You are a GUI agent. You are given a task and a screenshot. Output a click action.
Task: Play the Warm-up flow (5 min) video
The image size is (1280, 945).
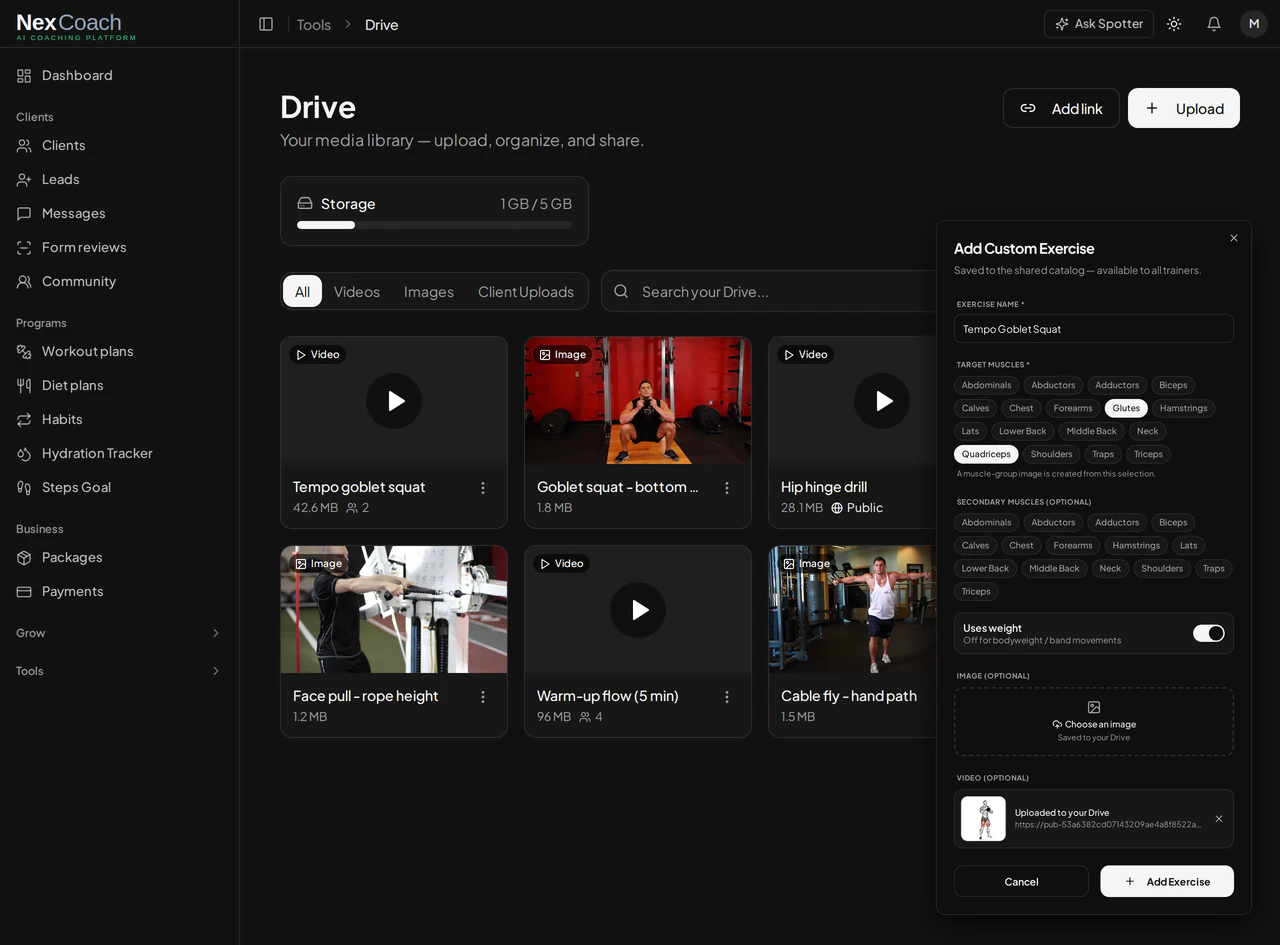(x=638, y=610)
